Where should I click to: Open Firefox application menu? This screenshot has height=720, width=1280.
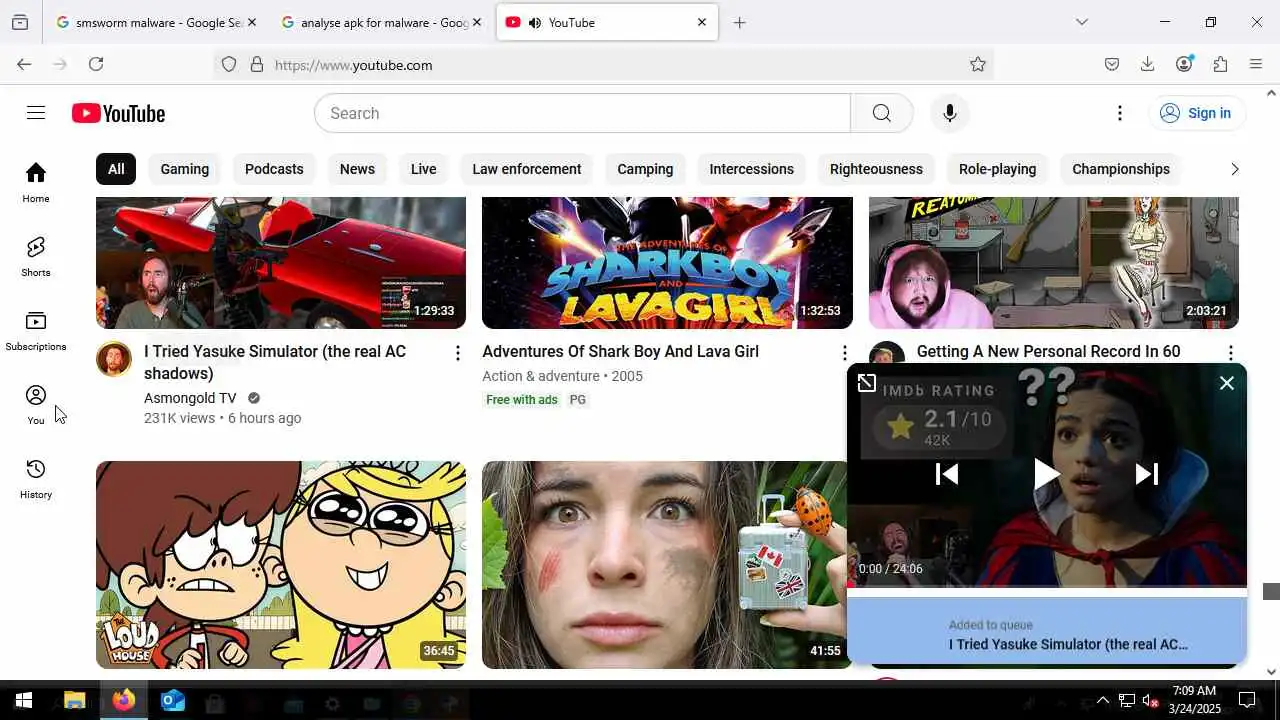coord(1256,64)
